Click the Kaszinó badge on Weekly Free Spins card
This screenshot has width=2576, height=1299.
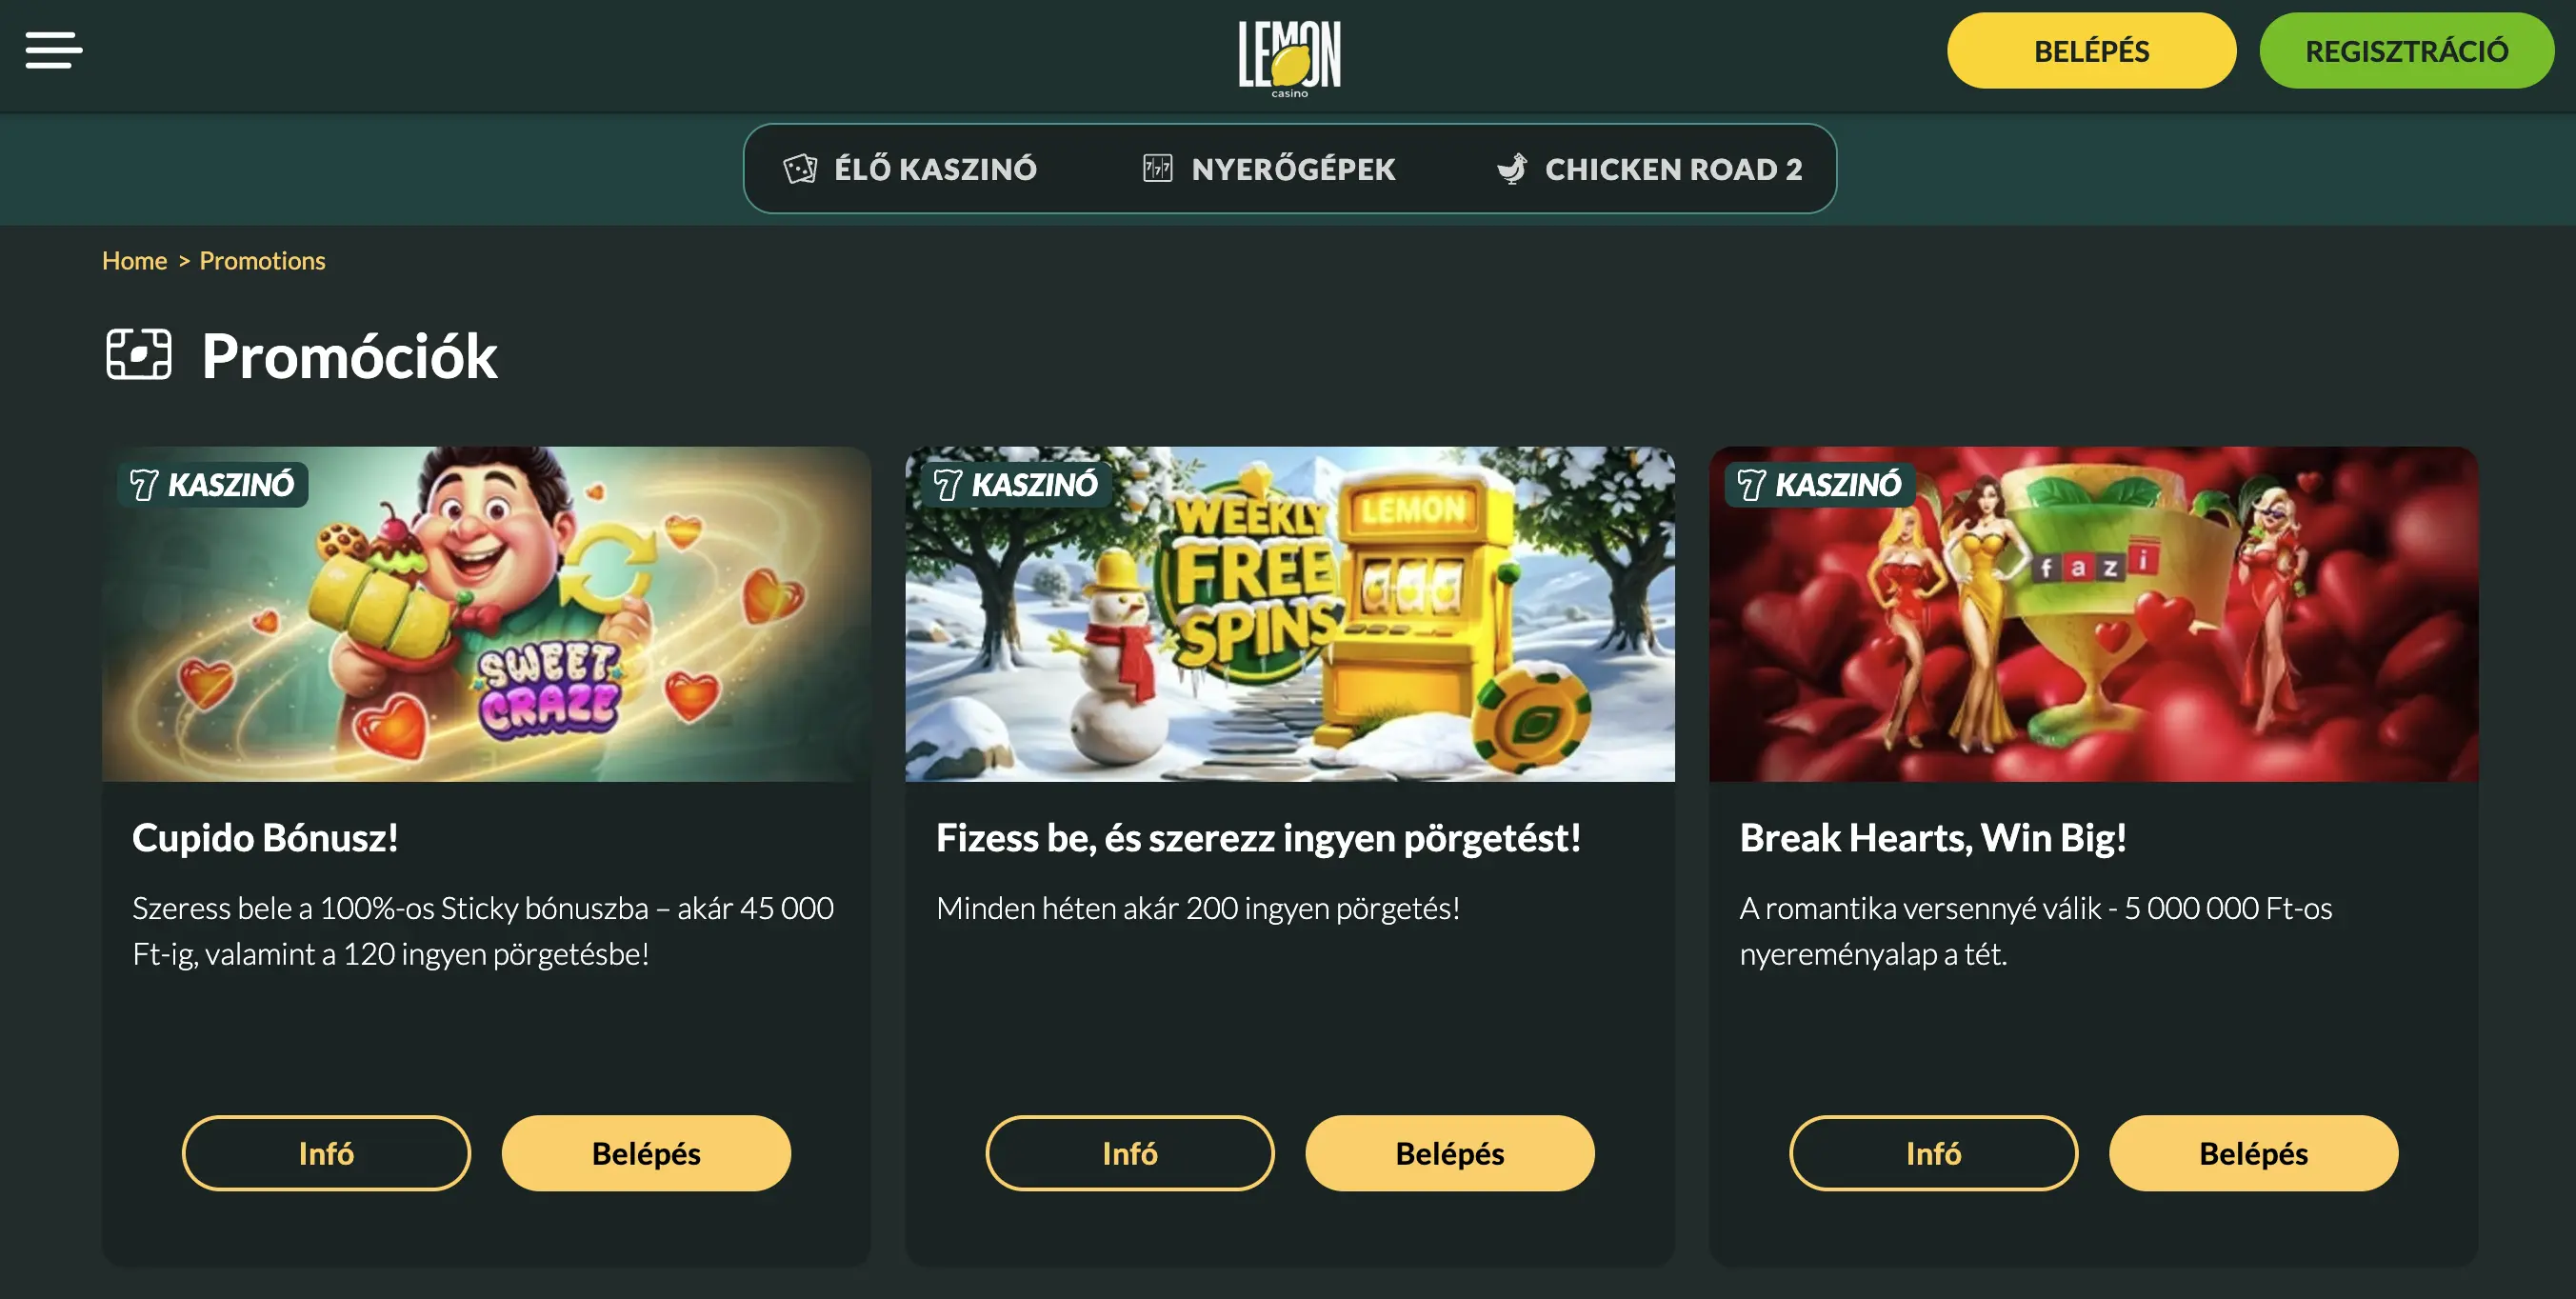[x=1016, y=485]
